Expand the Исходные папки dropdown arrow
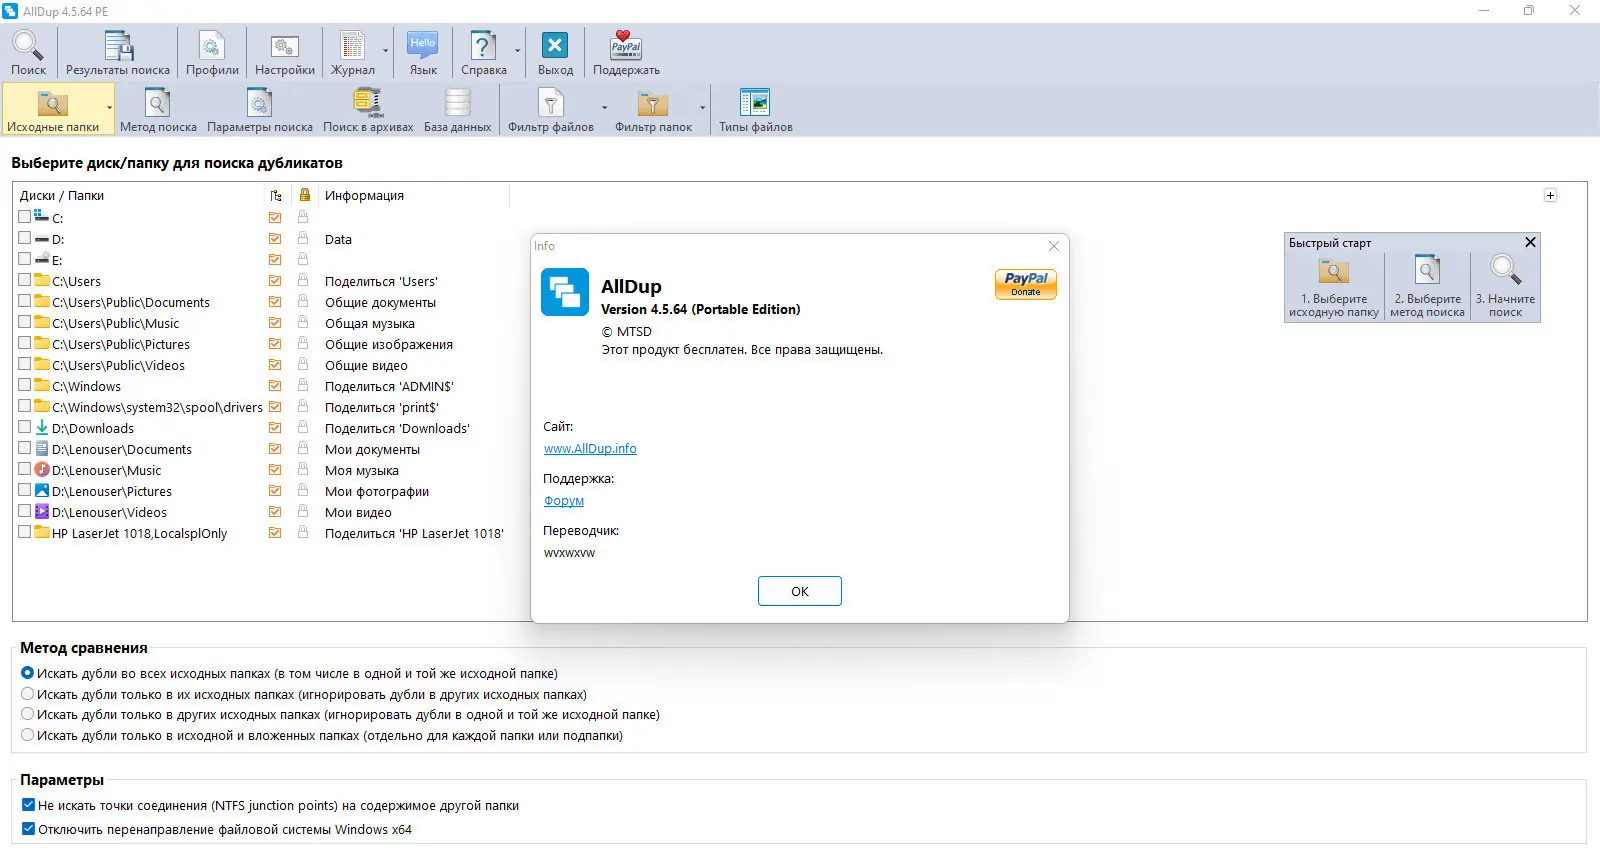Image resolution: width=1600 pixels, height=860 pixels. (x=109, y=108)
